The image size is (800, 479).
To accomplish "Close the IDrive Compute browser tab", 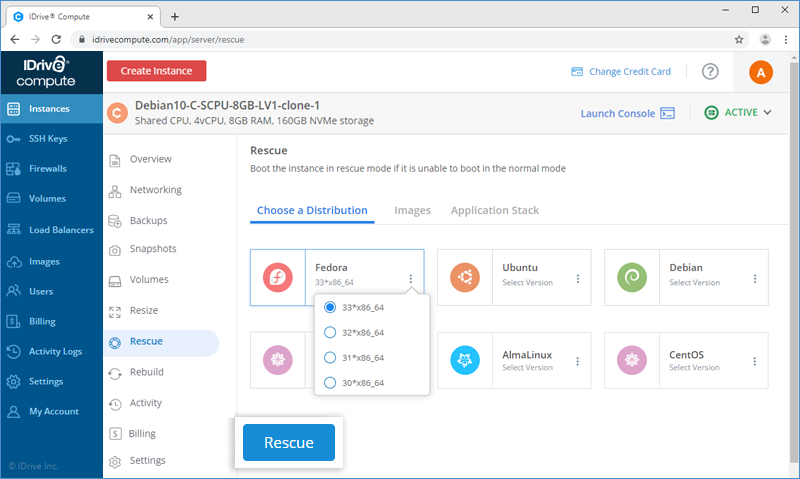I will click(150, 17).
